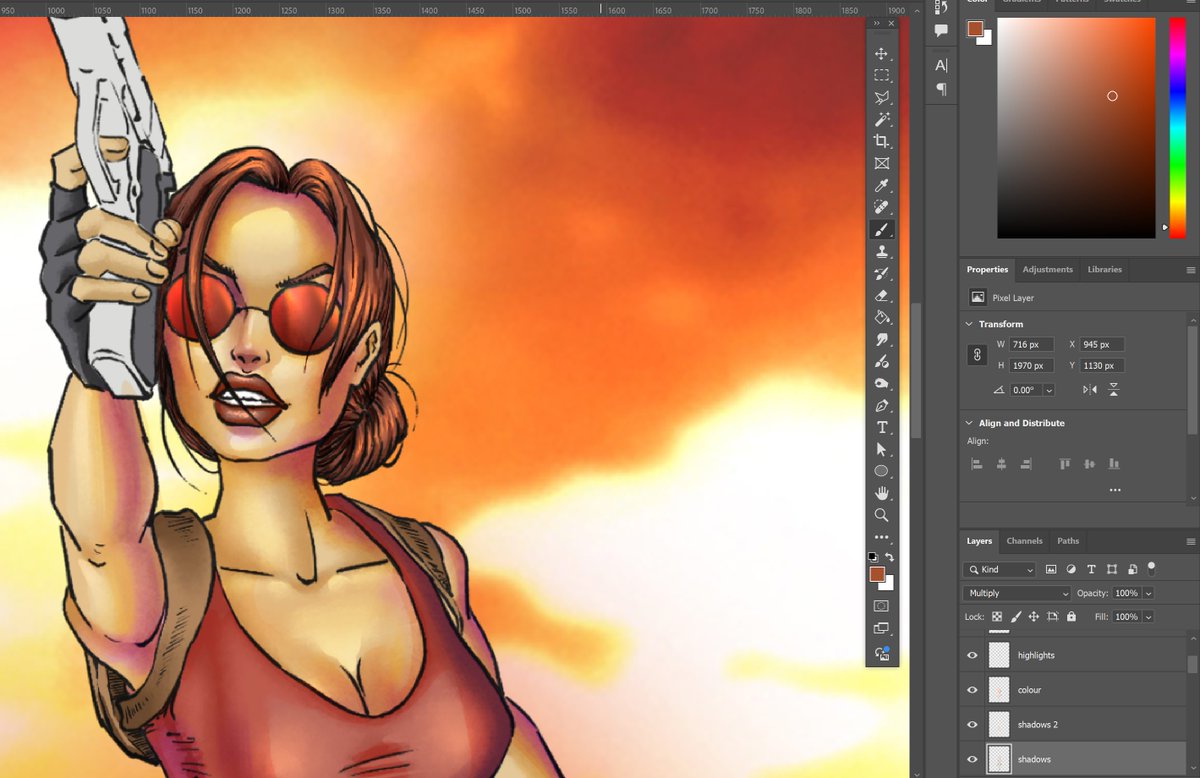The width and height of the screenshot is (1200, 778).
Task: Select the Type tool
Action: pos(881,428)
